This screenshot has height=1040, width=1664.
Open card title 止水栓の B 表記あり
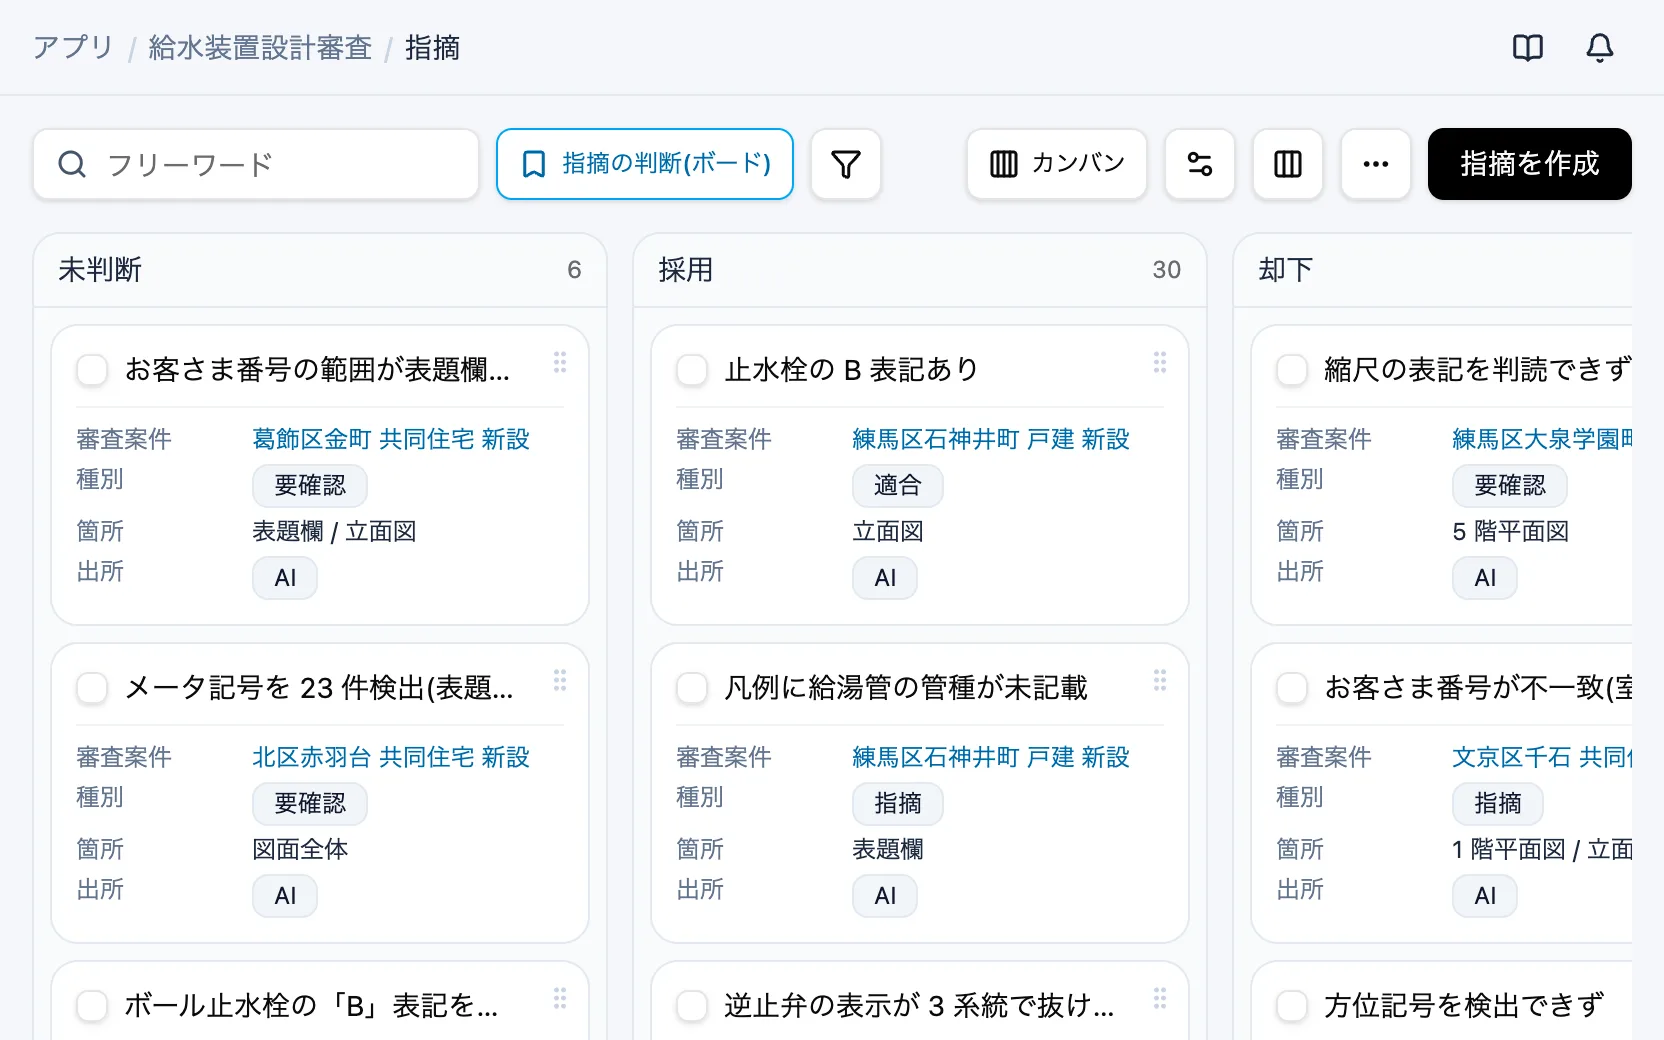coord(851,370)
